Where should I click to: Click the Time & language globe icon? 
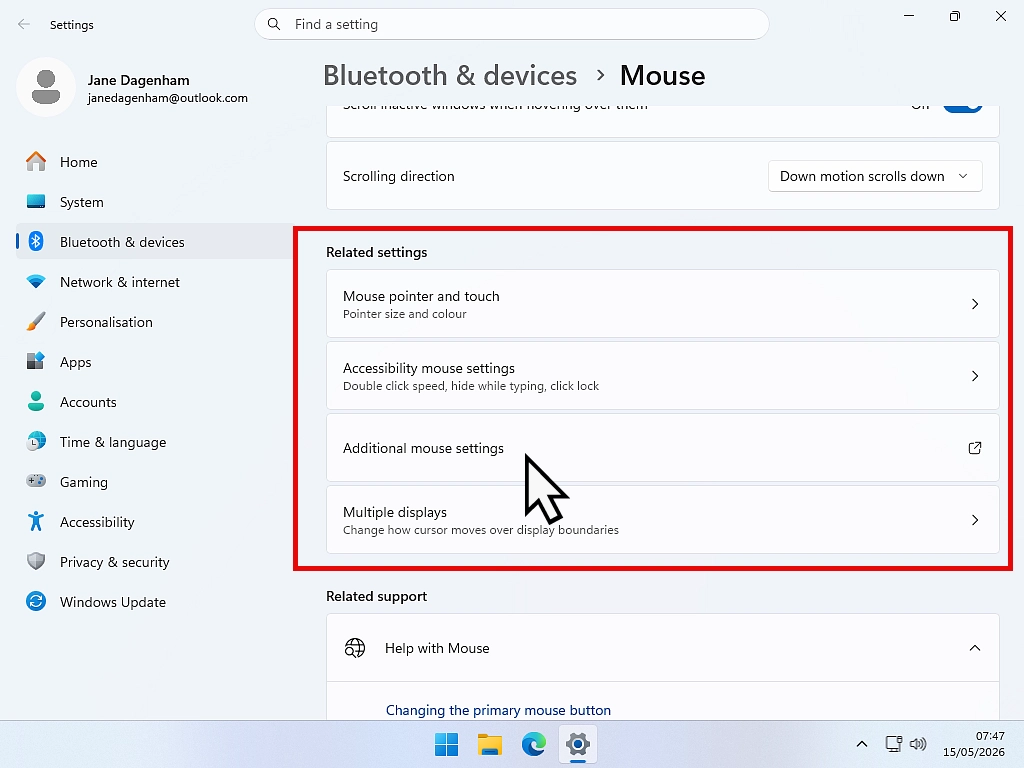click(x=36, y=441)
